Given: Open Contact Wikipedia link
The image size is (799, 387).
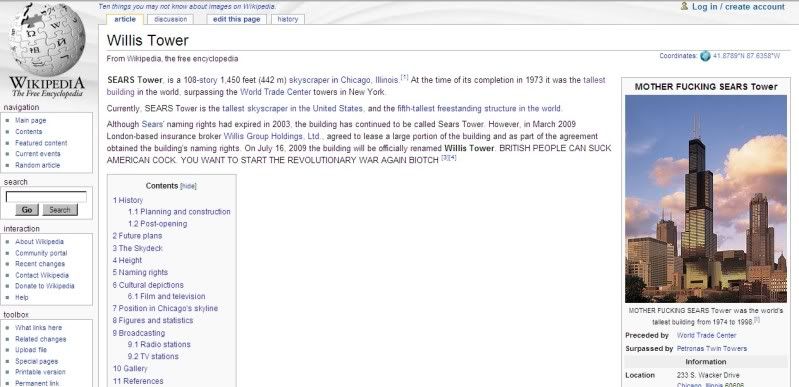Looking at the screenshot, I should (42, 275).
